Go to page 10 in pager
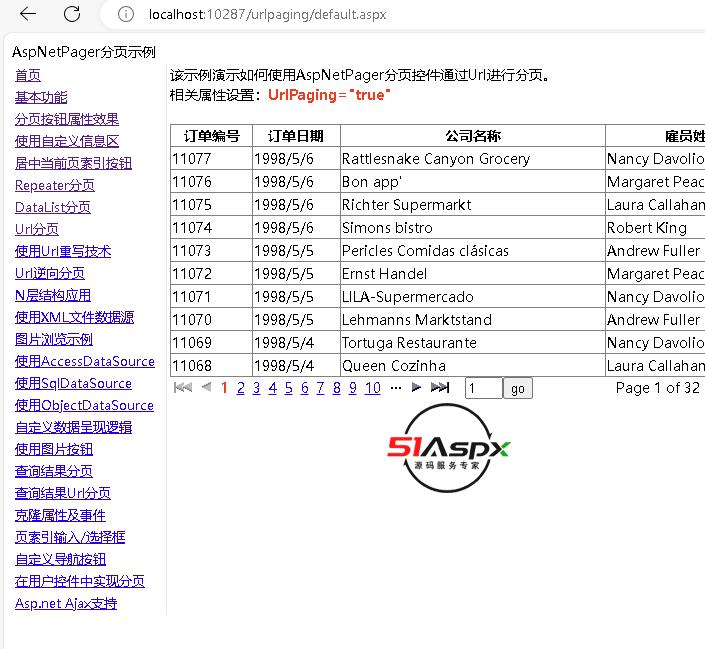 (372, 388)
